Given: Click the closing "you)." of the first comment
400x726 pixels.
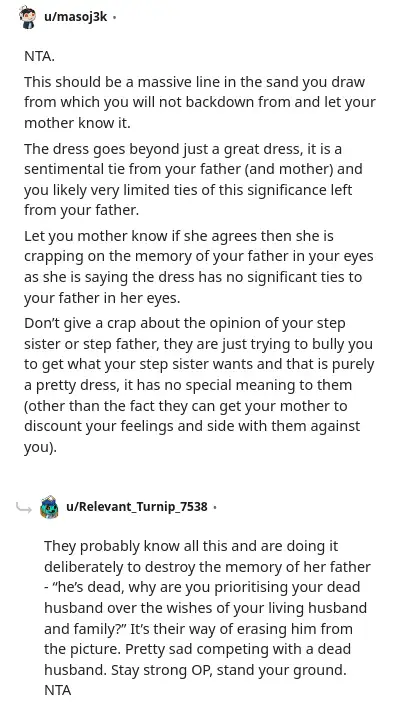Looking at the screenshot, I should (x=40, y=447).
